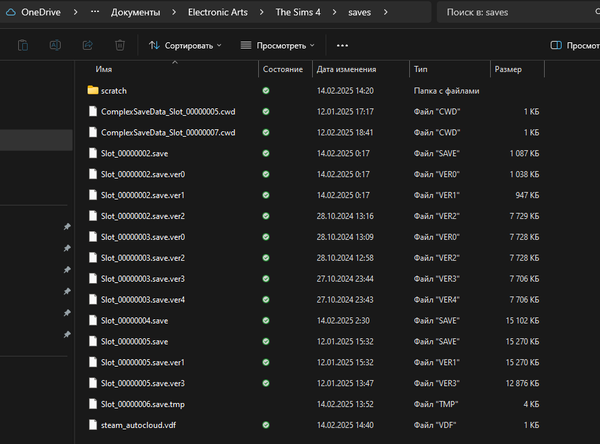Click the Файл "TMP" type cell
The height and width of the screenshot is (444, 600).
[x=436, y=404]
